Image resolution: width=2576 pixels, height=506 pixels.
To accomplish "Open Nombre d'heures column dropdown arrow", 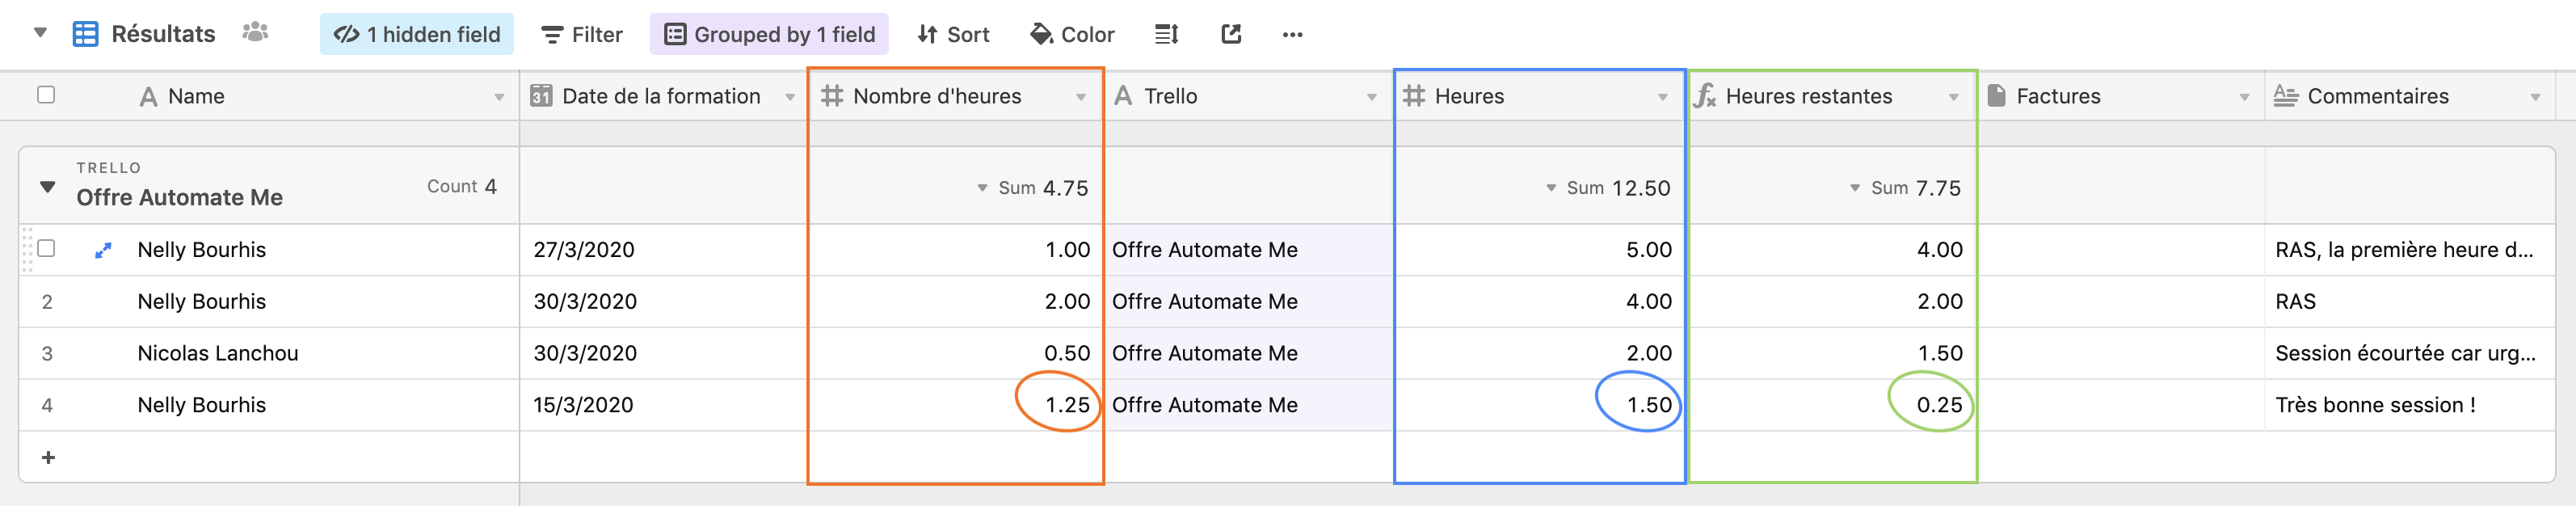I will [x=1081, y=97].
